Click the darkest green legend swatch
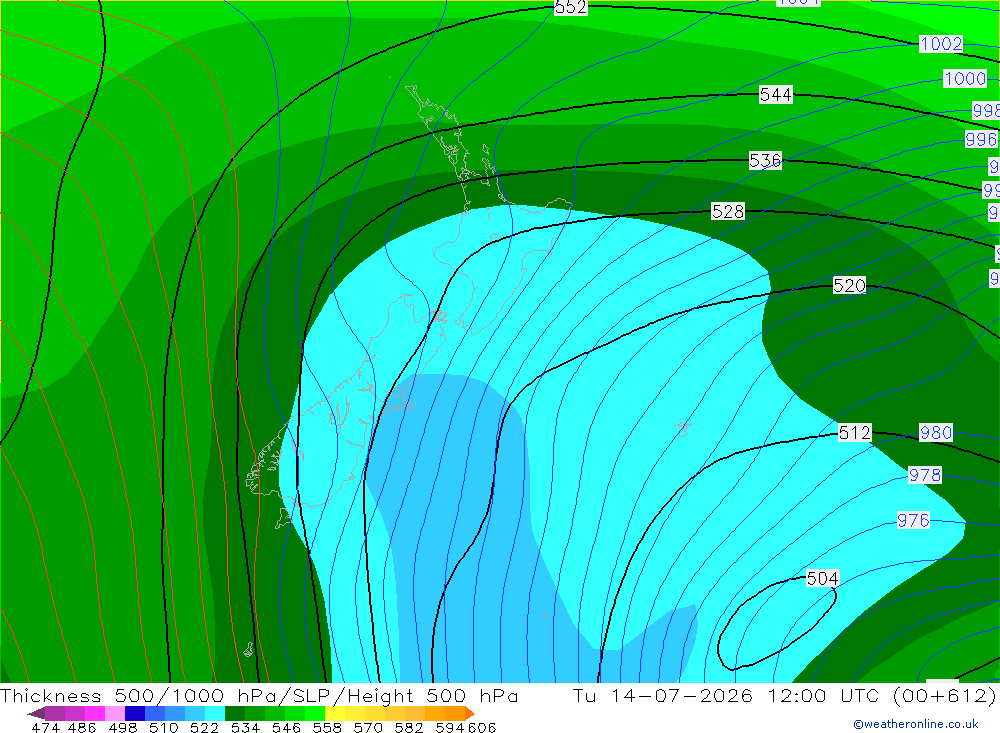Screen dimensions: 1000x733 pyautogui.click(x=235, y=713)
